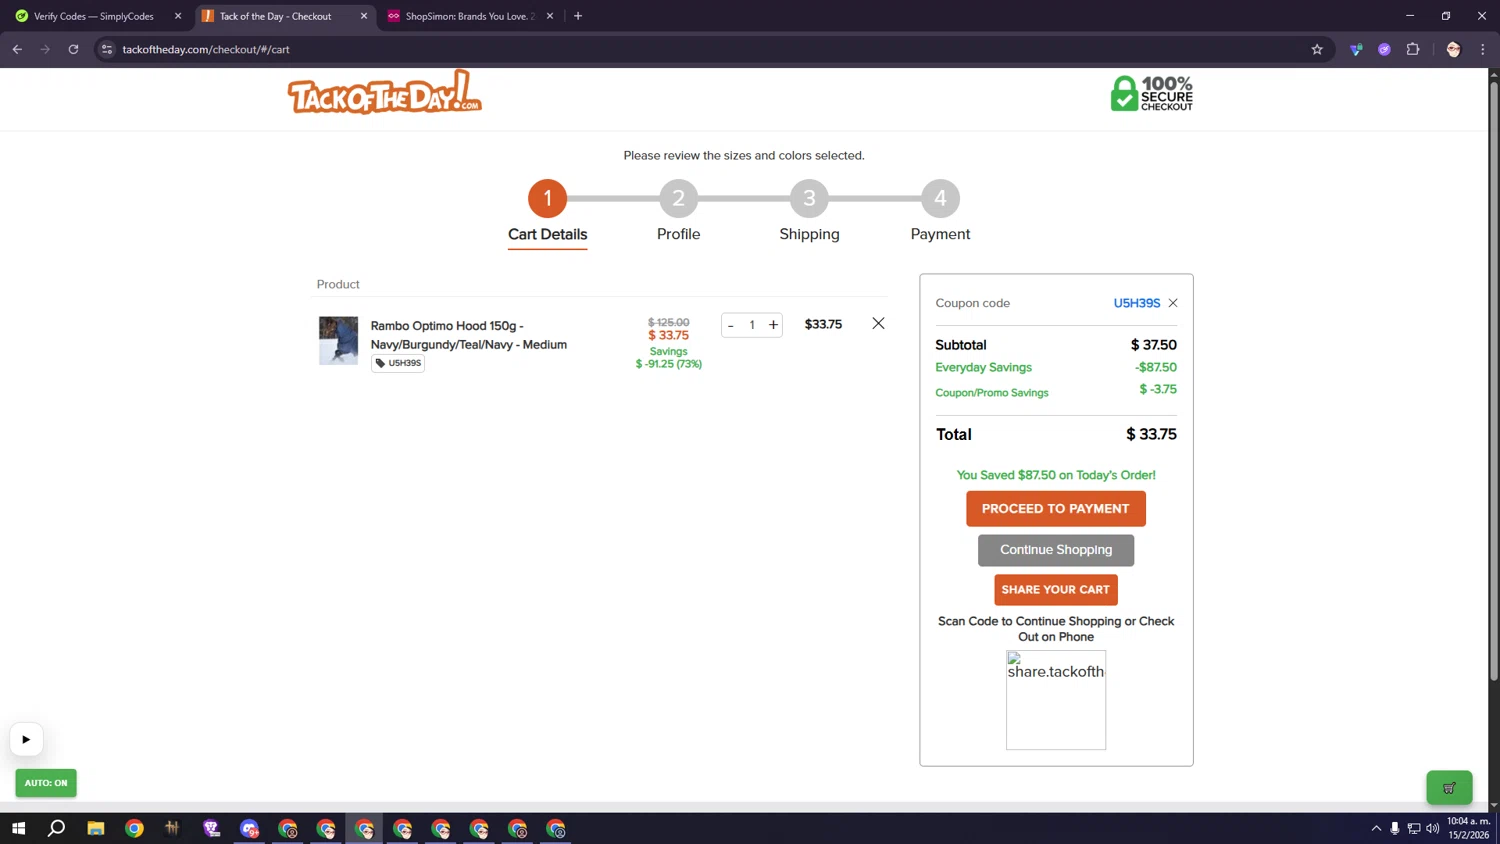
Task: Click the Rambo Optimo Hood product name
Action: (x=468, y=335)
